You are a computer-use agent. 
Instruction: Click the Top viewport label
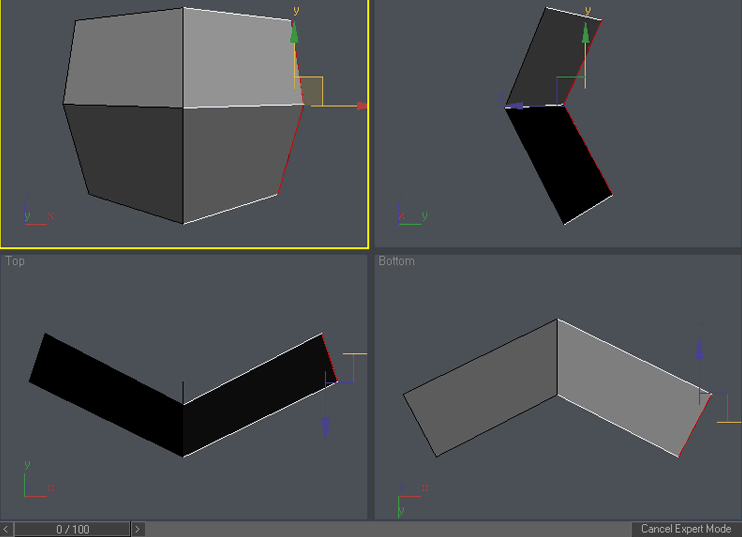click(16, 261)
